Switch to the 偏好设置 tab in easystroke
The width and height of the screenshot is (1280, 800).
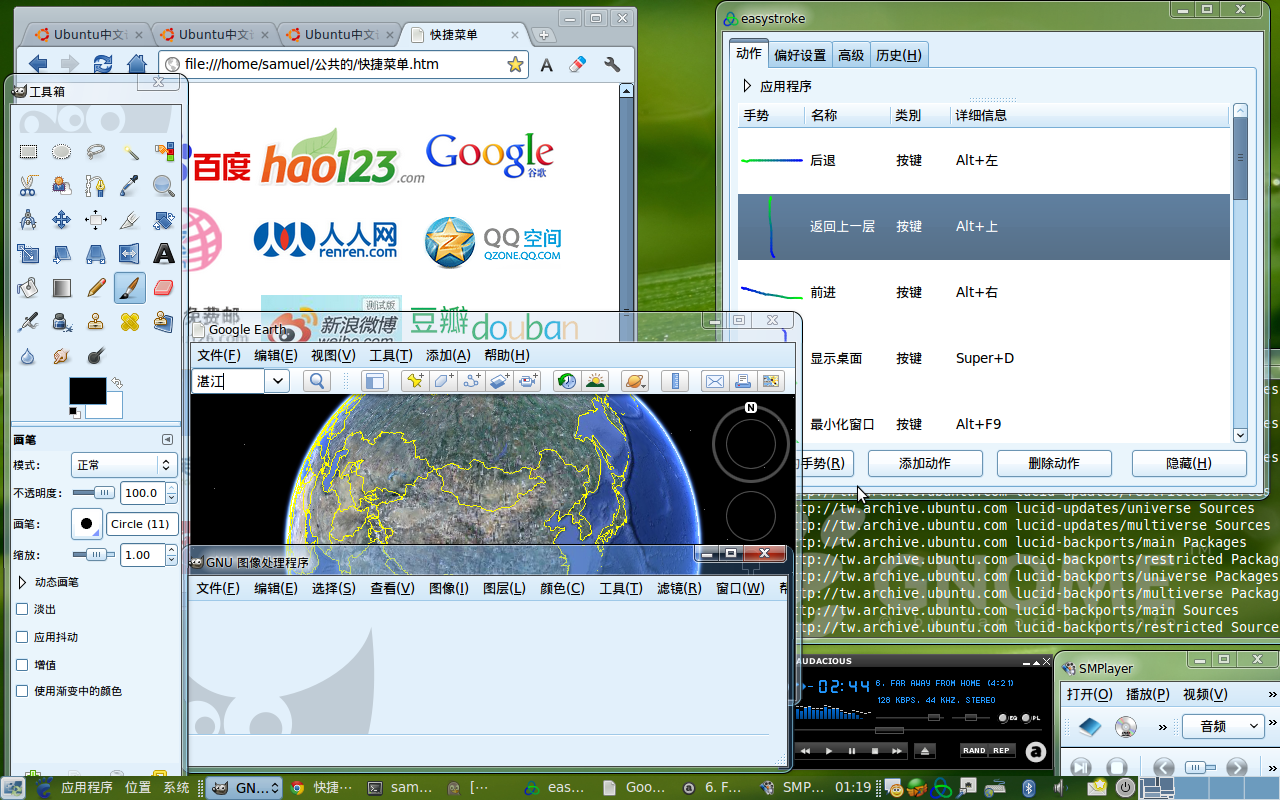pos(800,55)
